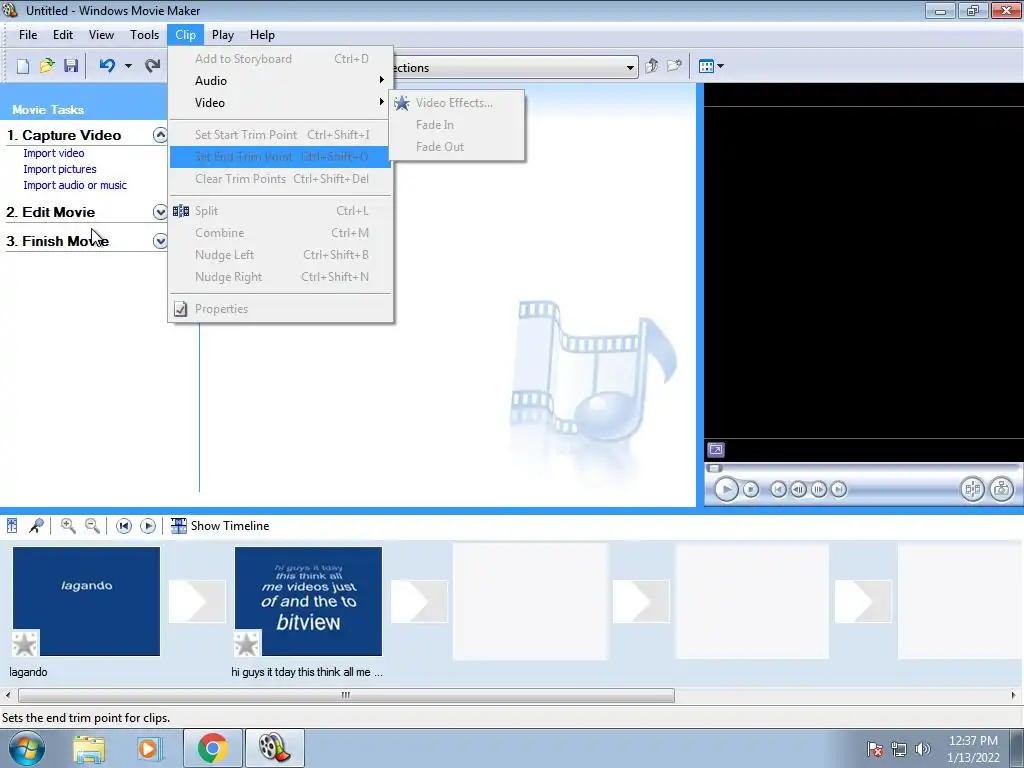
Task: Click the New Project toolbar icon
Action: 23,66
